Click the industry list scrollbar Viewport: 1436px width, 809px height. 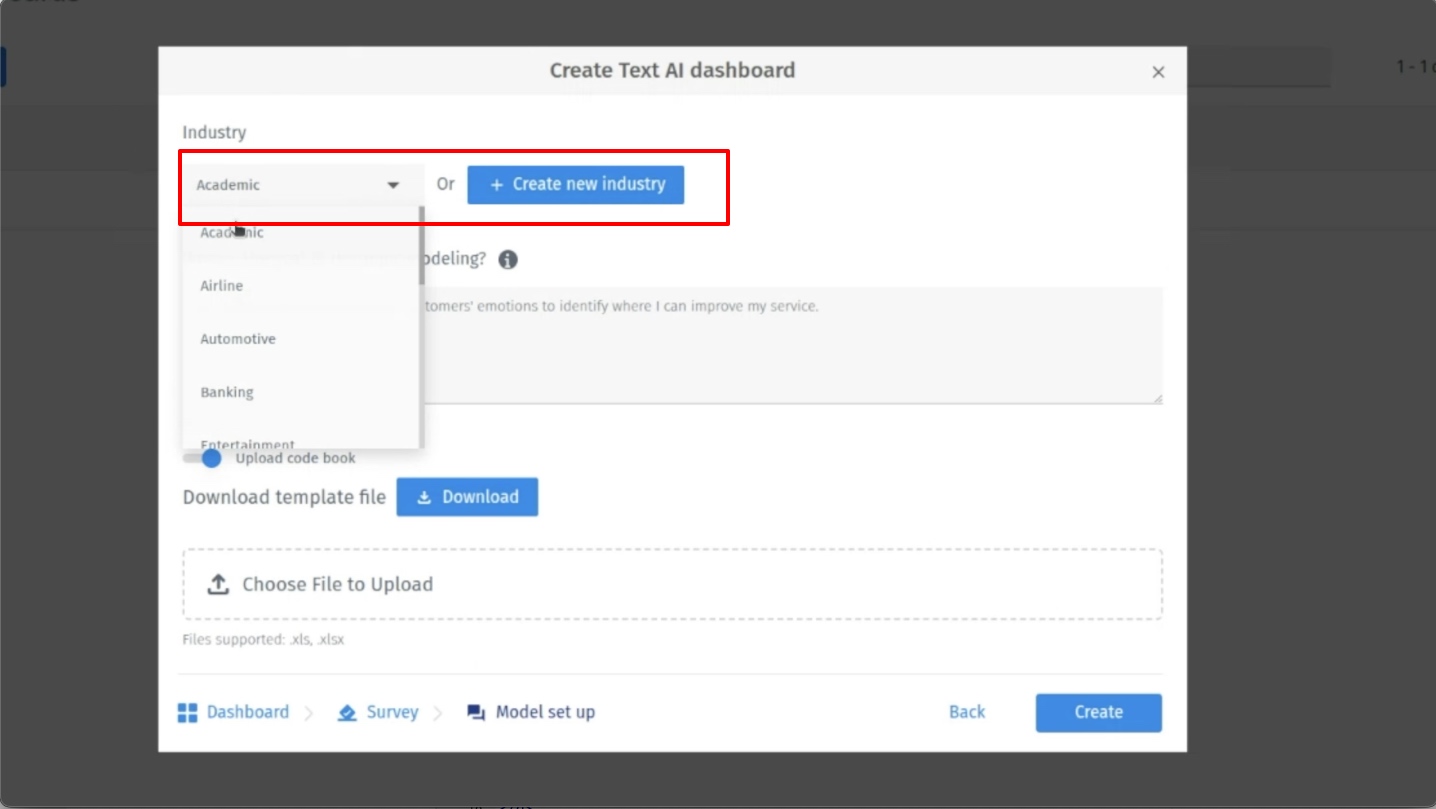pos(422,245)
